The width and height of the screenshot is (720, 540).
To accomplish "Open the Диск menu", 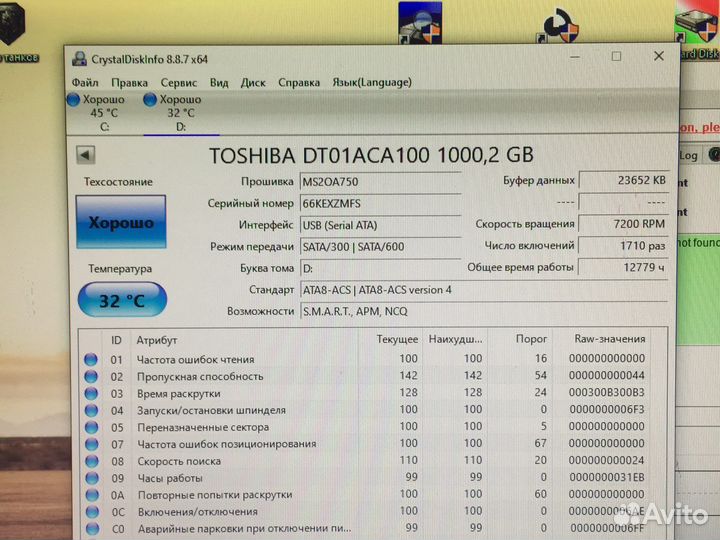I will coord(253,83).
